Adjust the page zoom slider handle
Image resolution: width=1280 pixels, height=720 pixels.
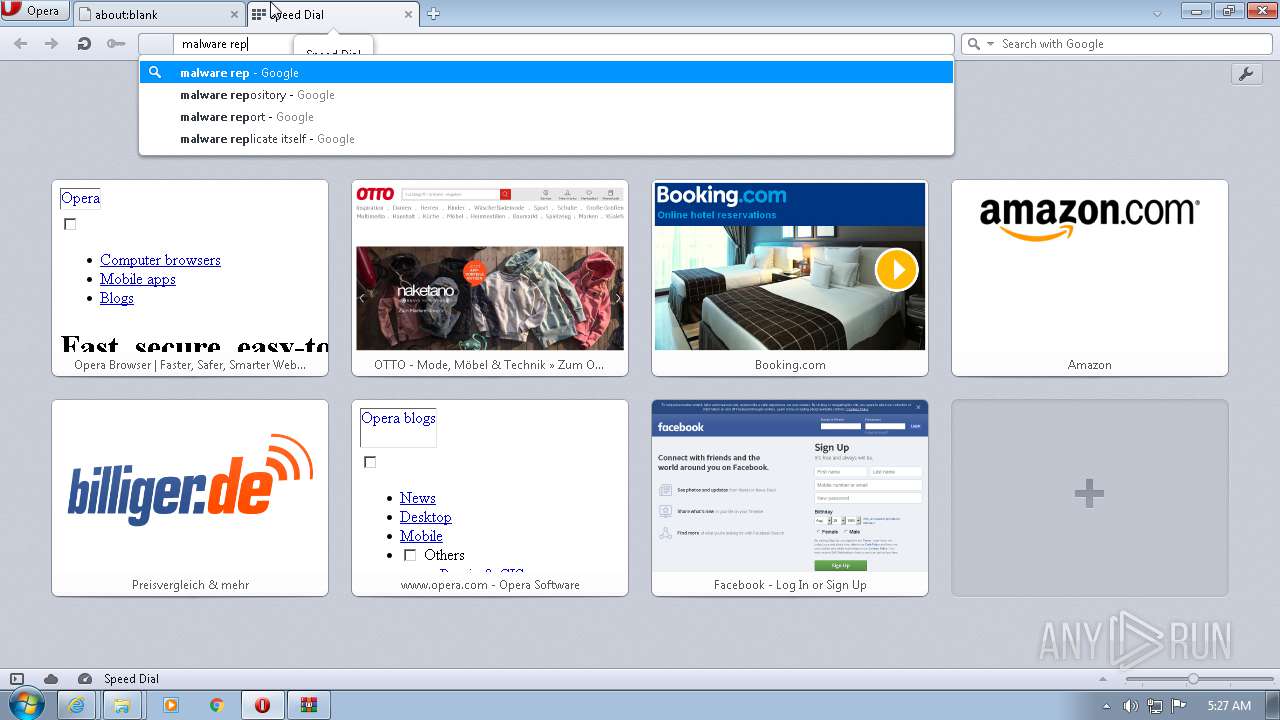coord(1193,679)
